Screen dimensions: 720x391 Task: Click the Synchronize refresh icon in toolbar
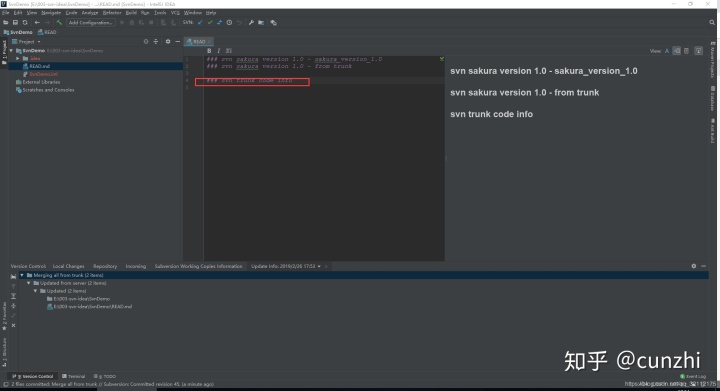point(25,22)
